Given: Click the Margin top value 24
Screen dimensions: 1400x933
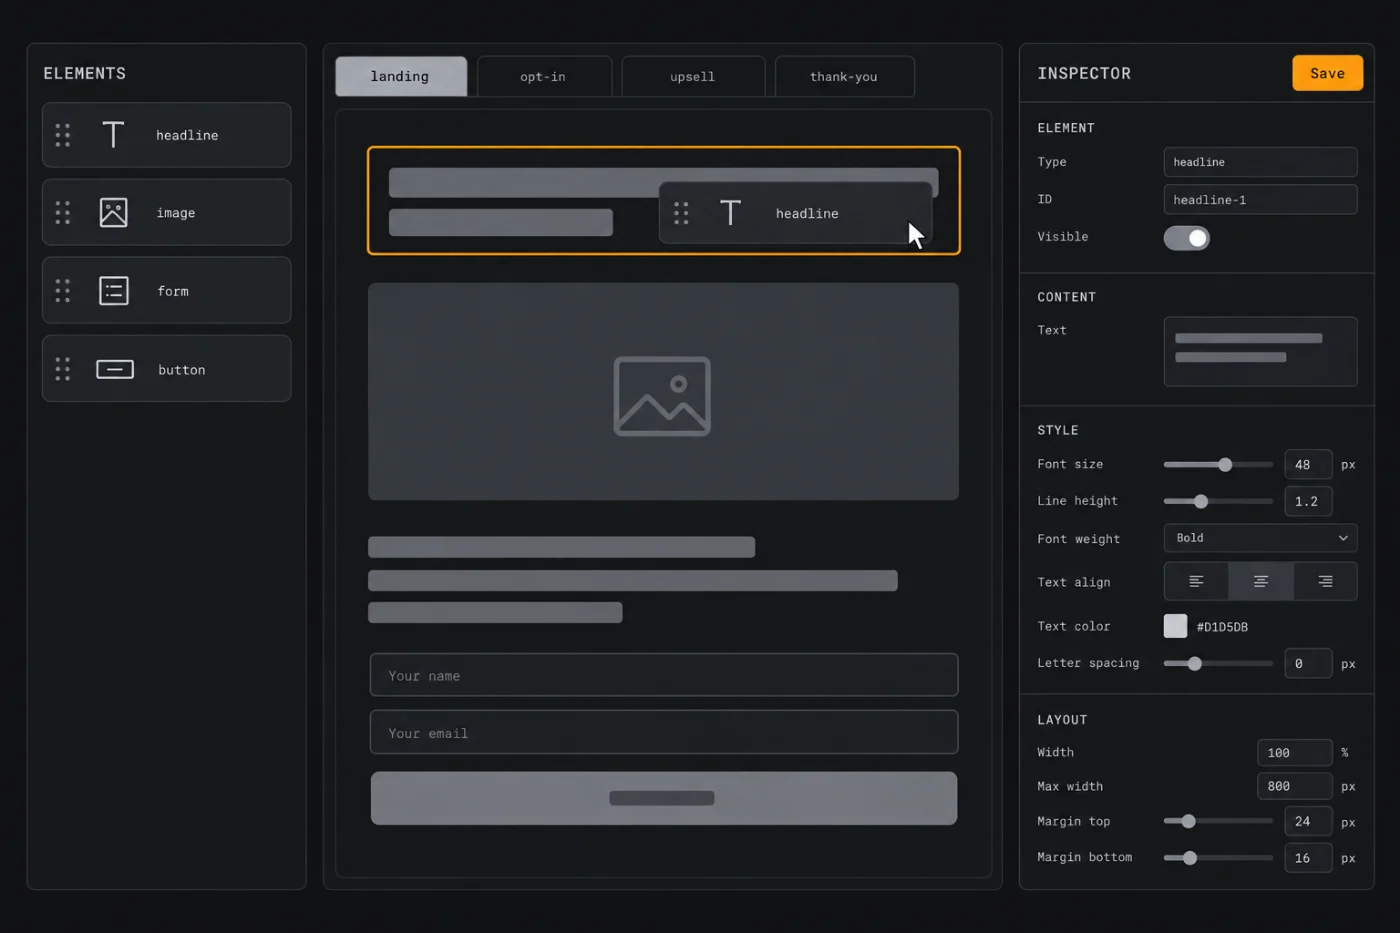Looking at the screenshot, I should 1308,821.
